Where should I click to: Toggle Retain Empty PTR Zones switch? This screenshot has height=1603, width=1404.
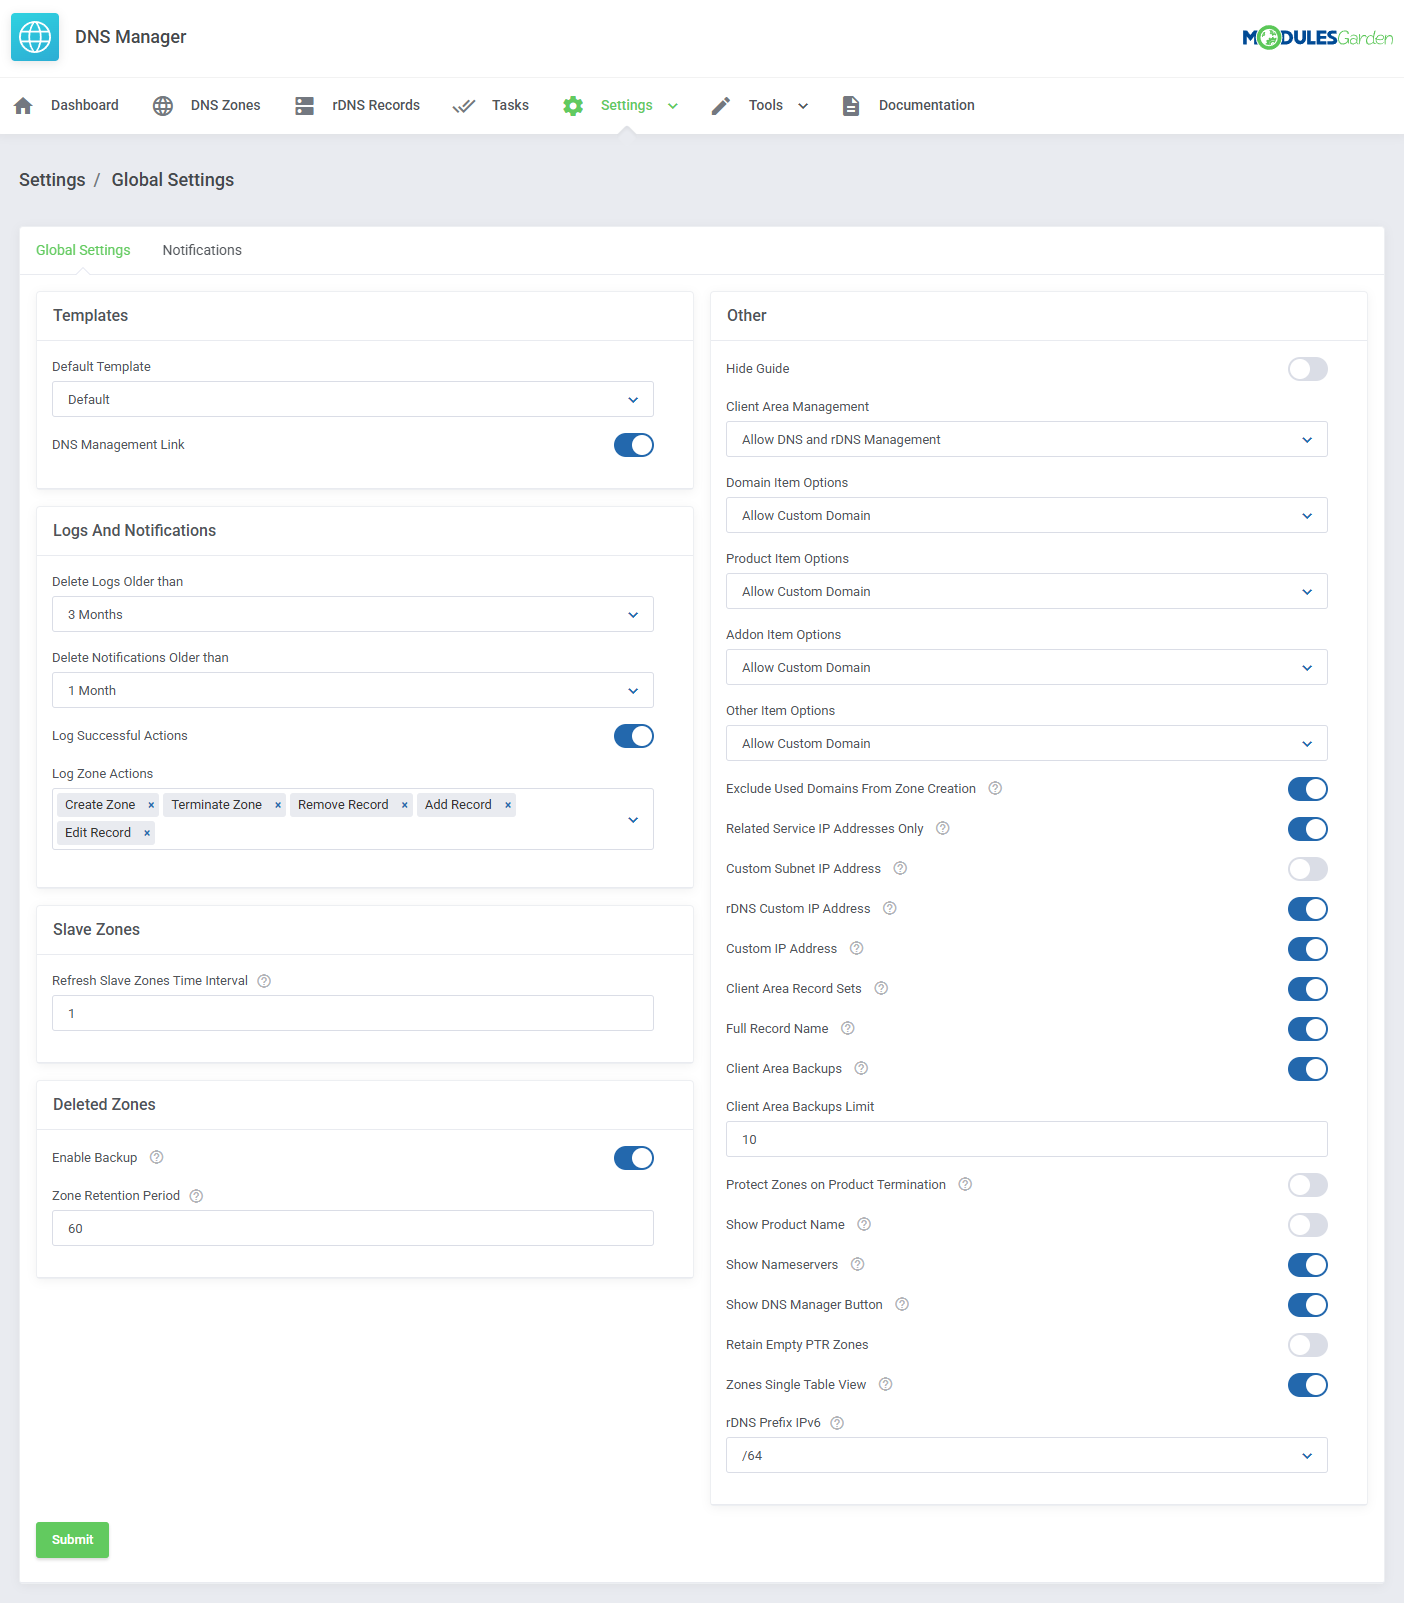tap(1307, 1345)
